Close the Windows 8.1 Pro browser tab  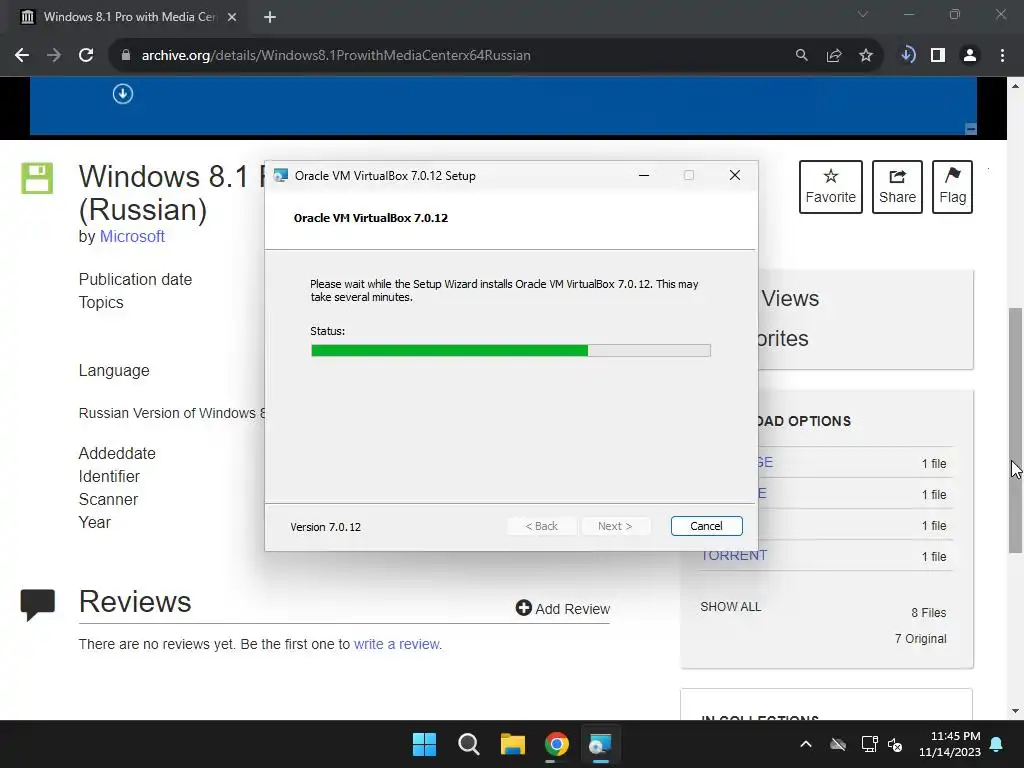click(x=232, y=17)
